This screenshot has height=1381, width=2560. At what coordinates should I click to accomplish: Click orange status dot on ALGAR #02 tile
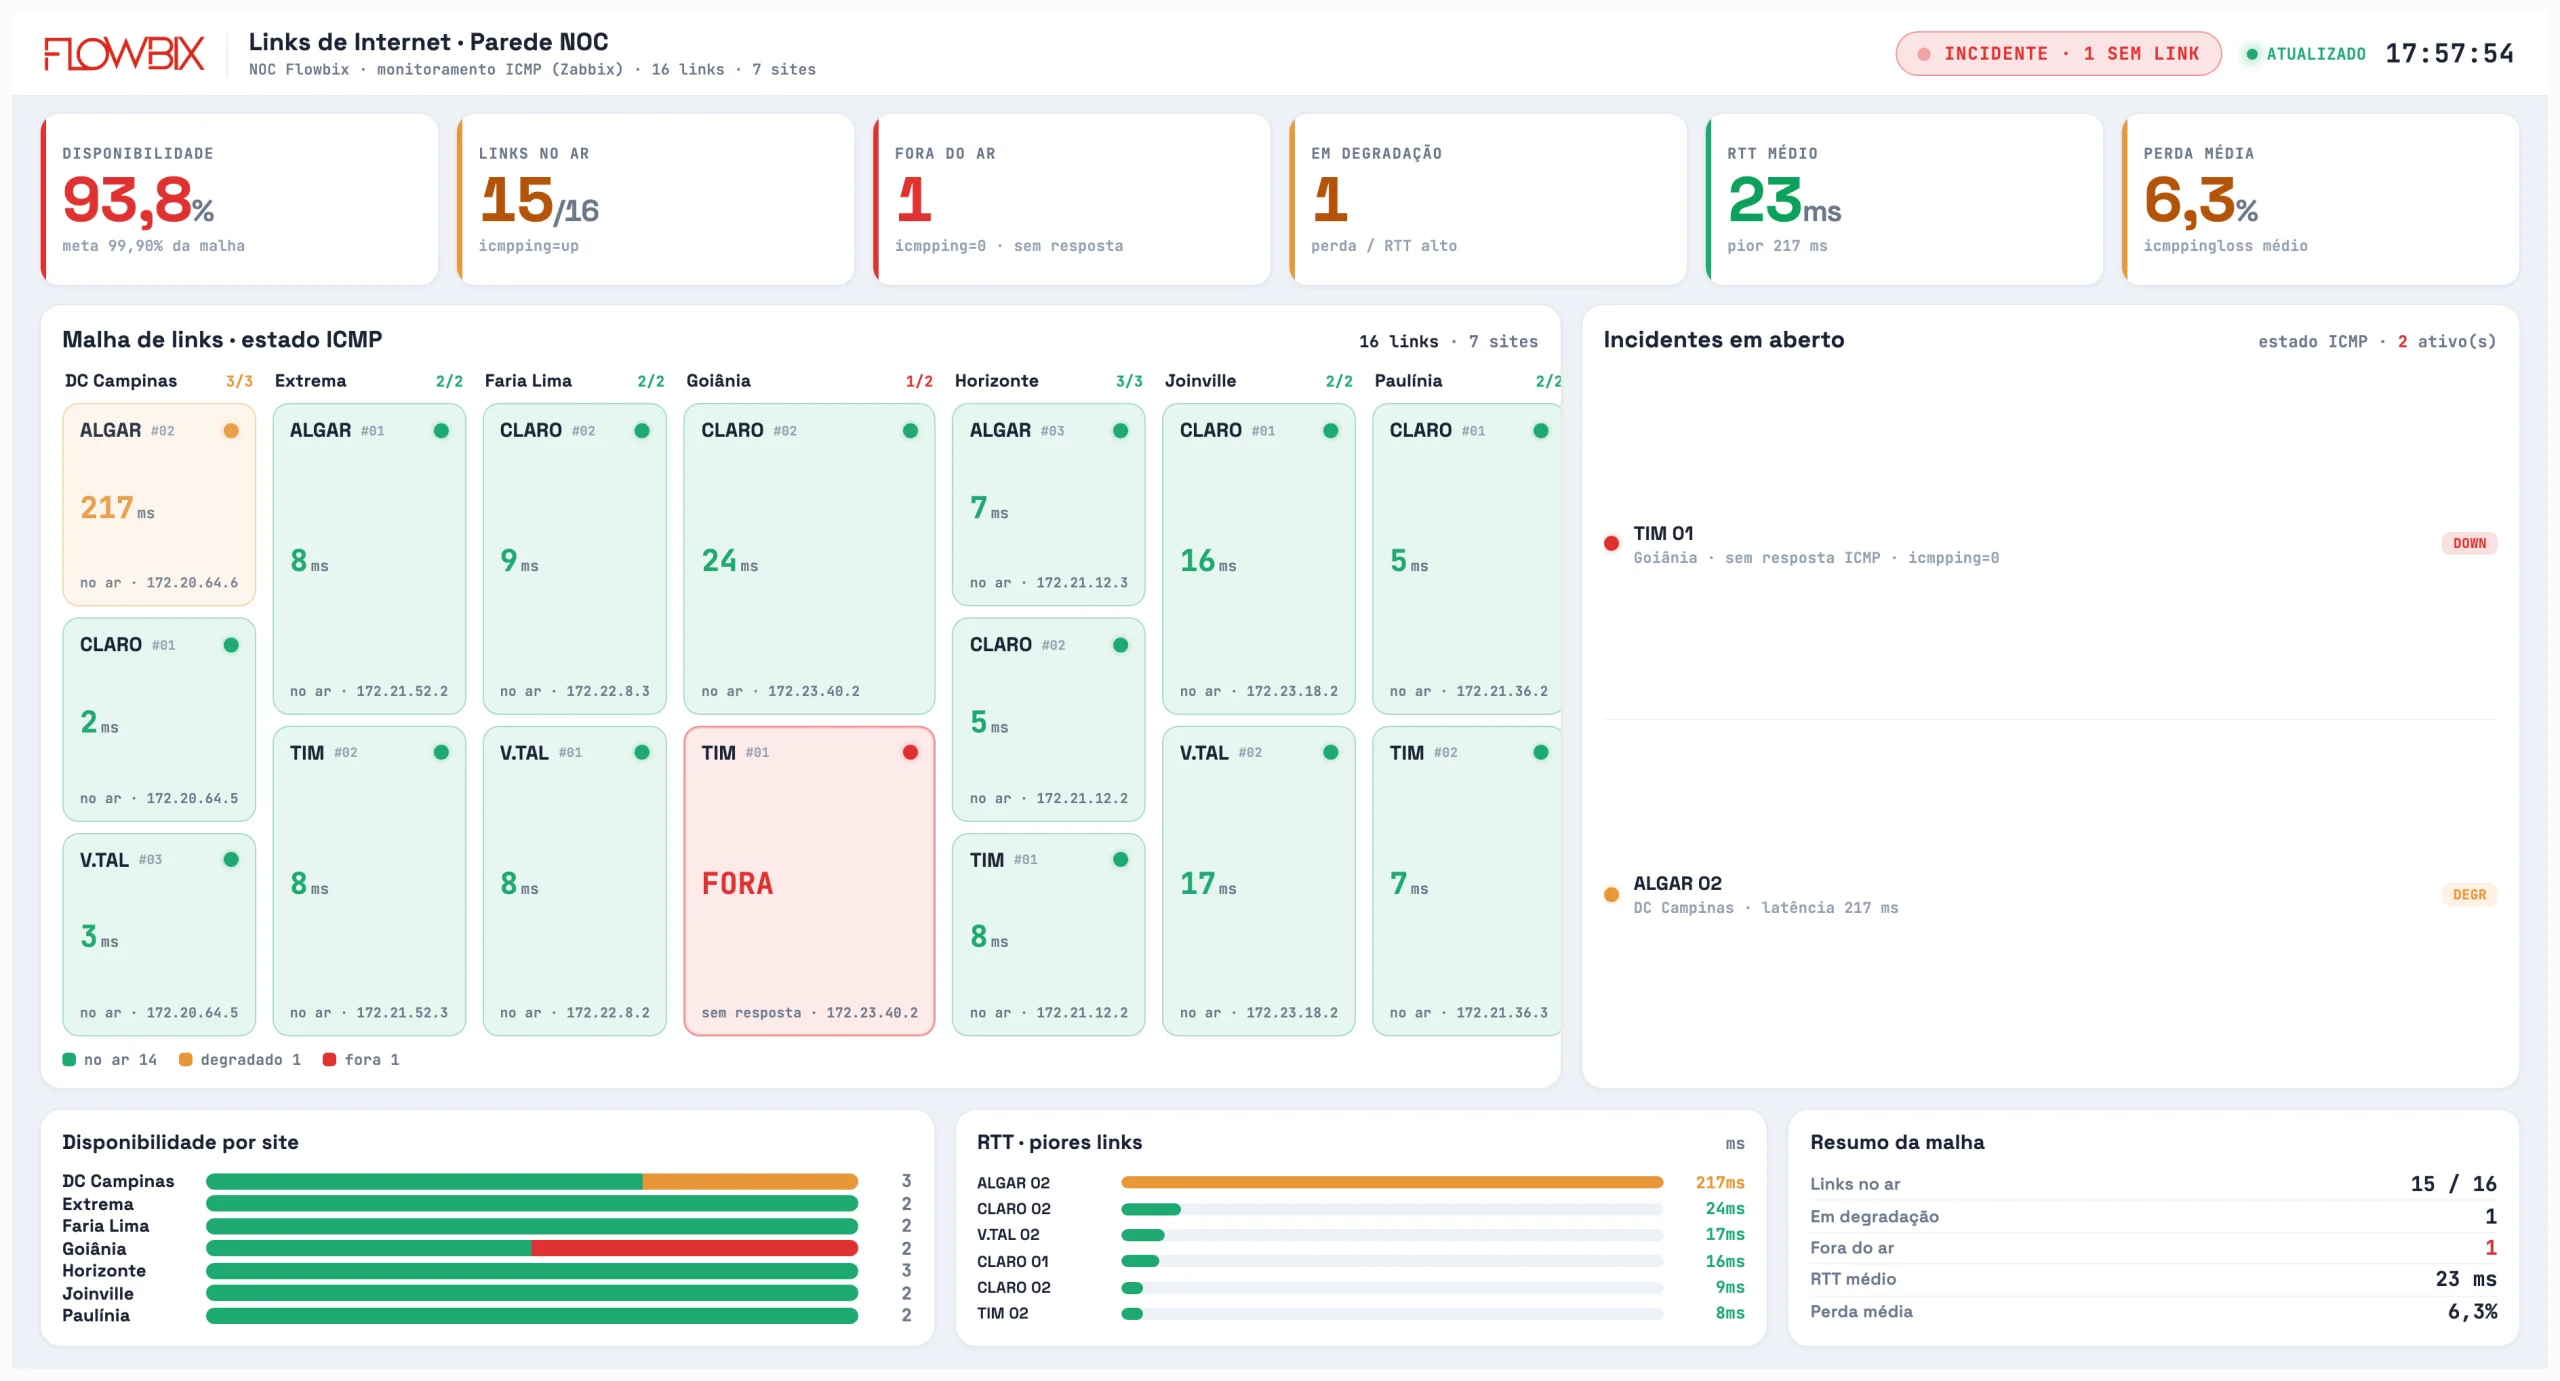[x=231, y=431]
